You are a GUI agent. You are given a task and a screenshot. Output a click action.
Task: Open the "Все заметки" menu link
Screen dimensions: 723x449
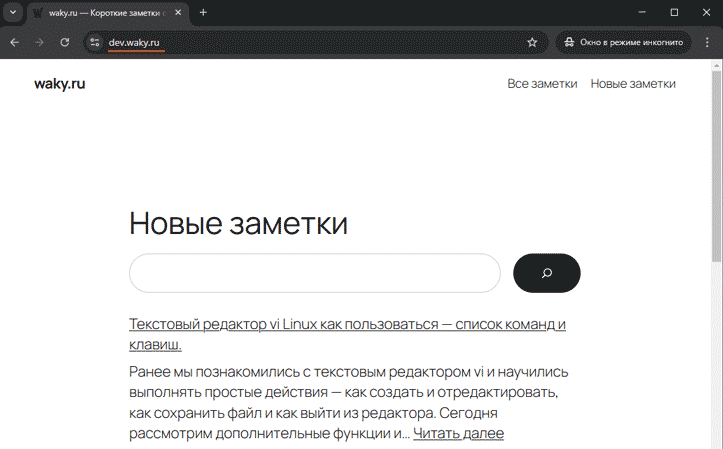pyautogui.click(x=542, y=84)
